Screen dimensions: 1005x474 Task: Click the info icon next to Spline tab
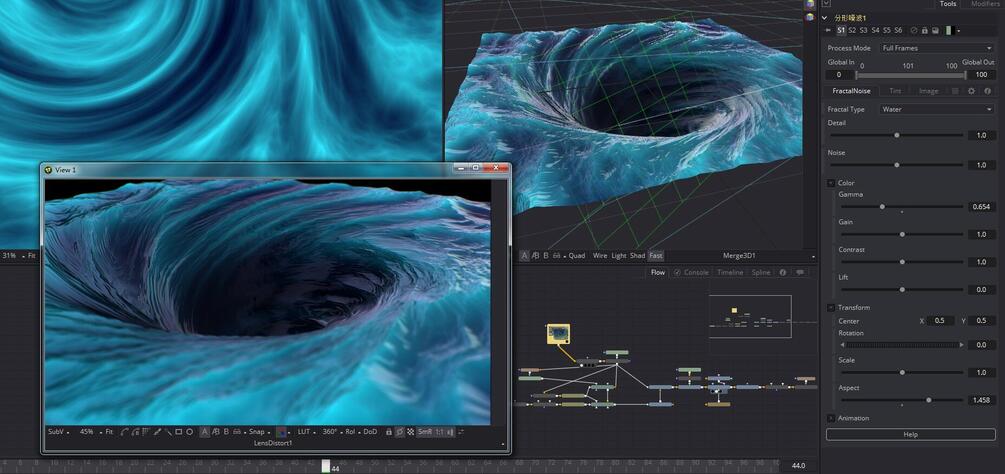coord(782,272)
